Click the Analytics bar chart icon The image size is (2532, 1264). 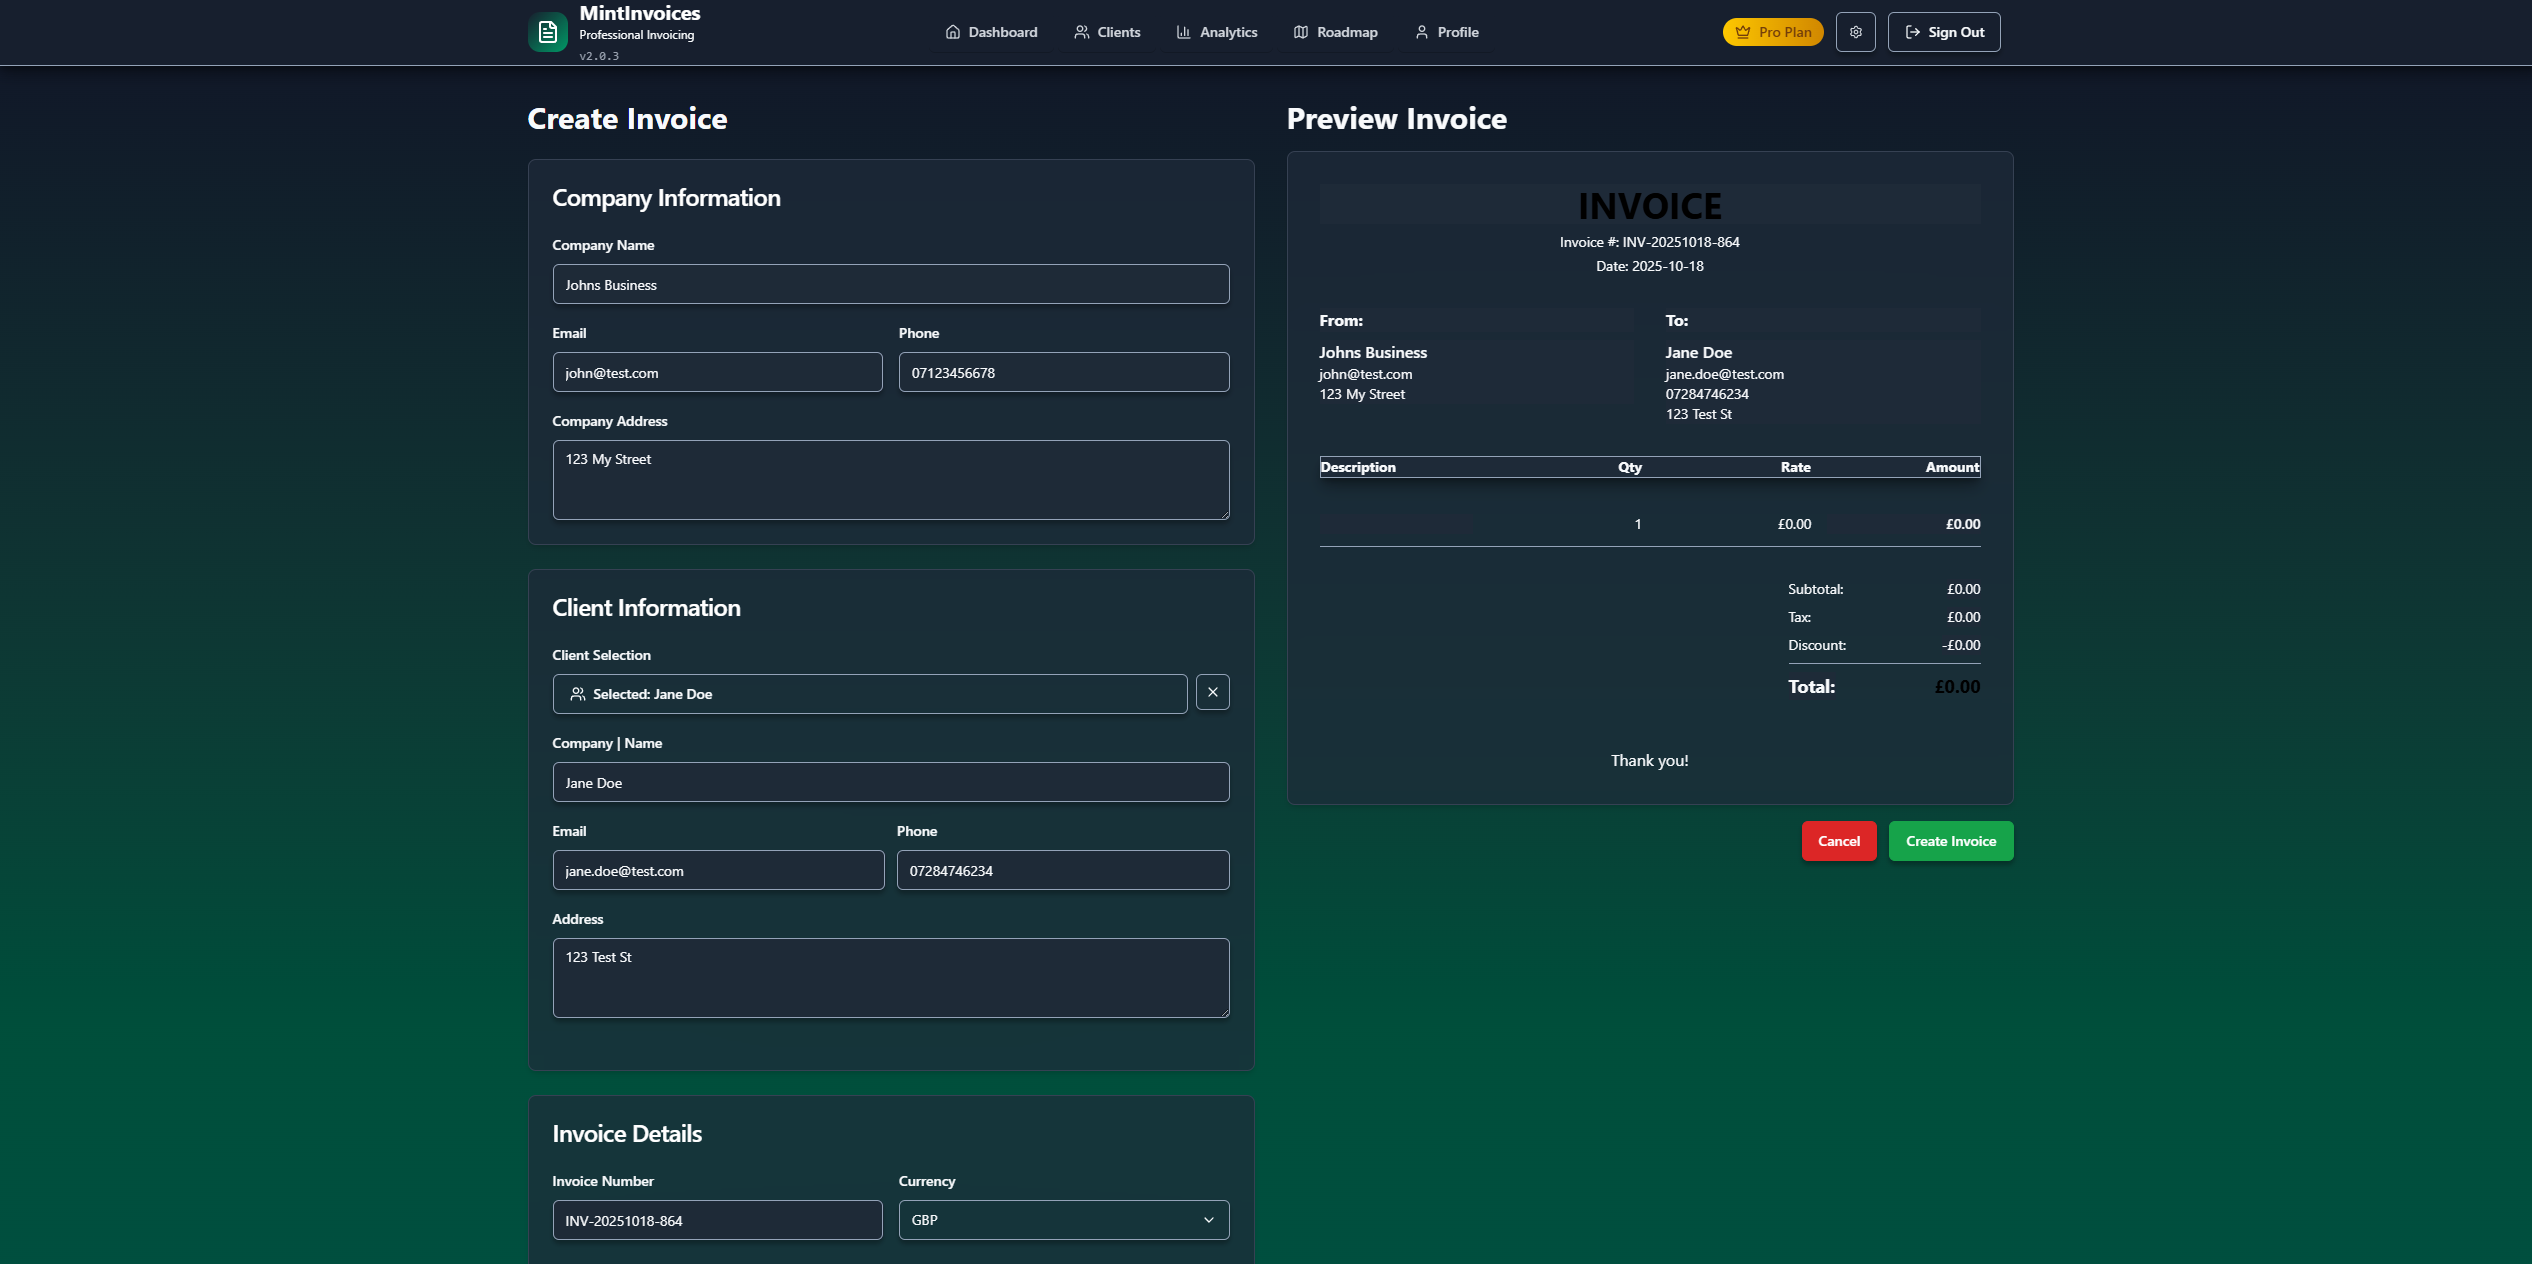1183,32
